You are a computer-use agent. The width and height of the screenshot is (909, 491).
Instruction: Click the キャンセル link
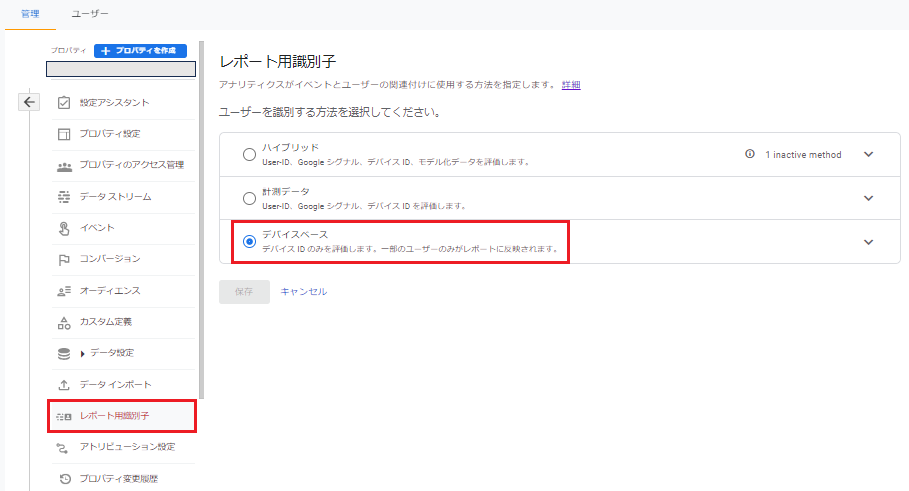point(304,292)
